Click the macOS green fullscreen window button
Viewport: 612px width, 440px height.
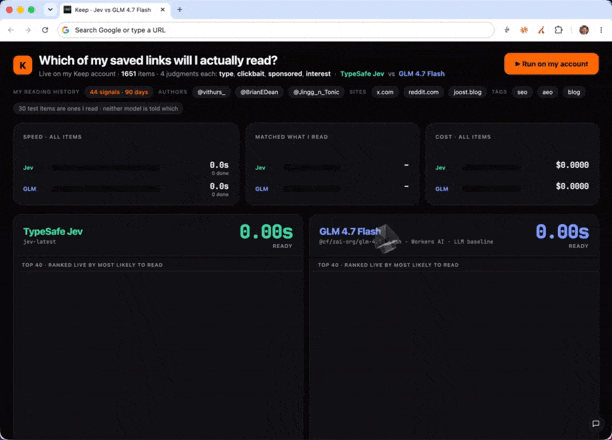tap(31, 10)
